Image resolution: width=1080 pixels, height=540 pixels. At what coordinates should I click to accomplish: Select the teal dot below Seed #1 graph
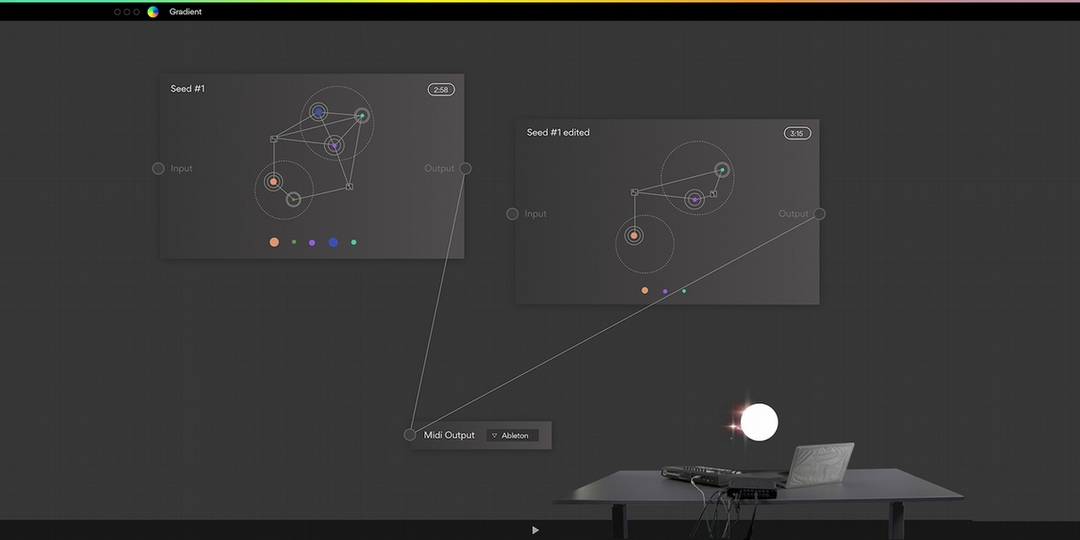(x=354, y=242)
